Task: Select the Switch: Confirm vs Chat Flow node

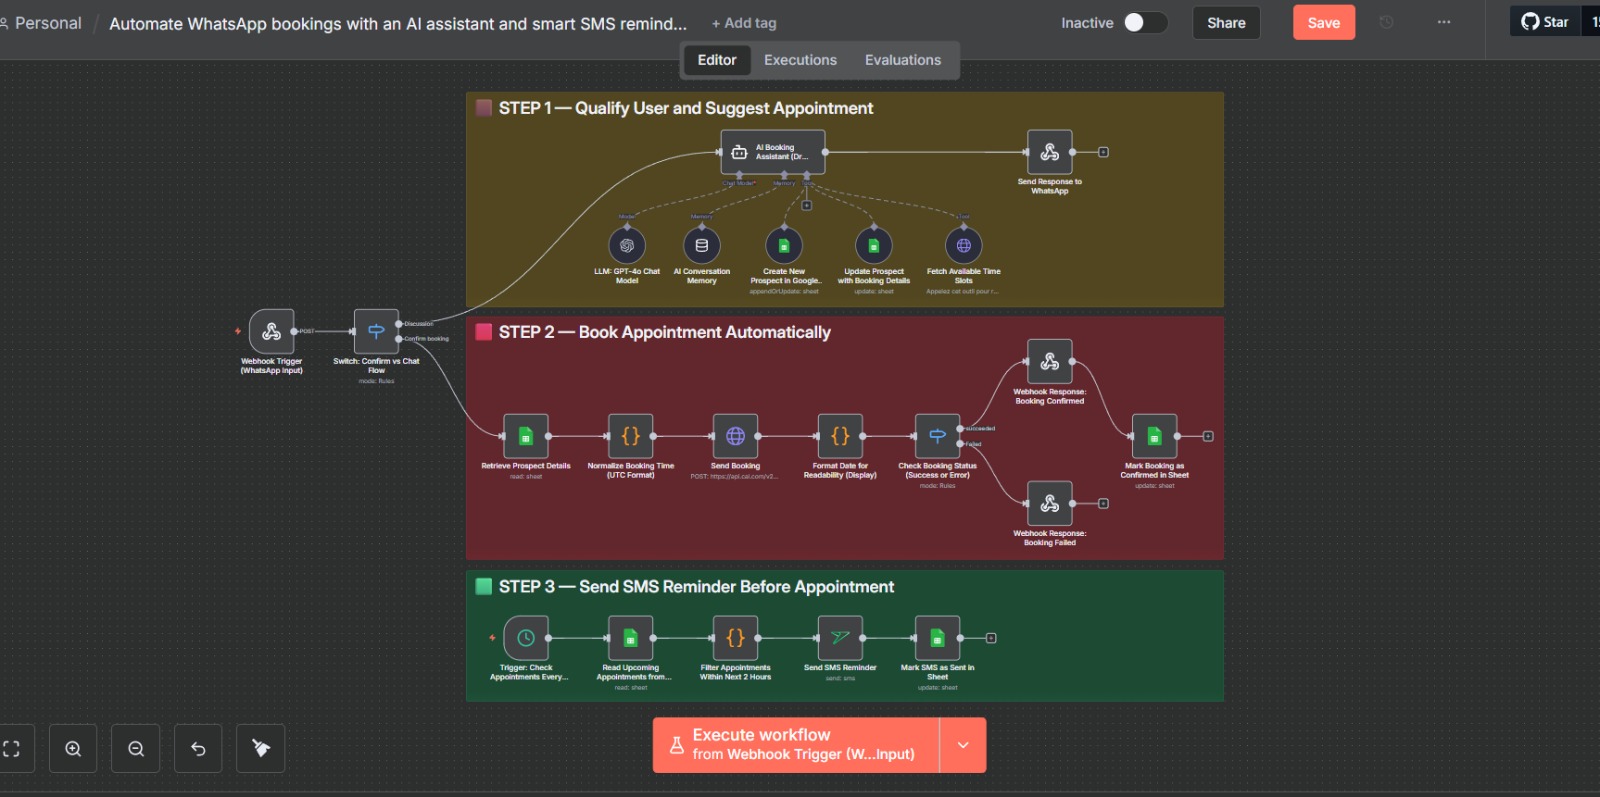Action: coord(376,332)
